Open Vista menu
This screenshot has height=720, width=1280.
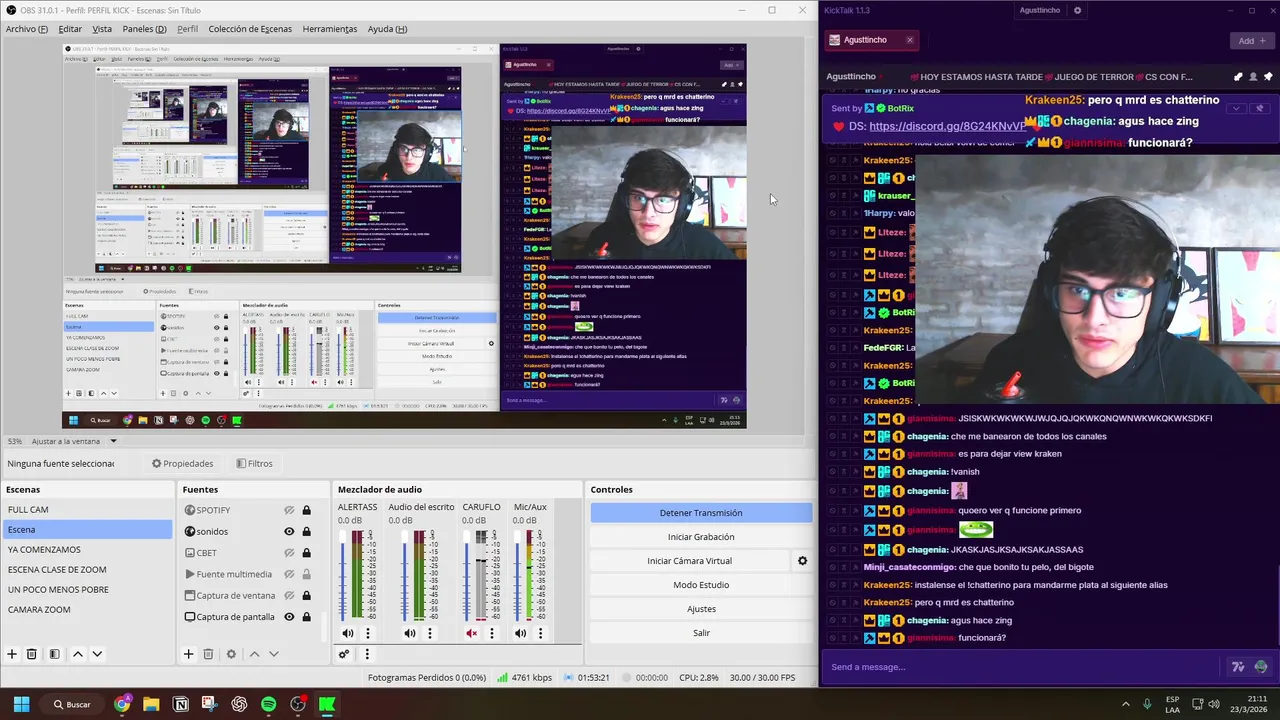(x=102, y=29)
